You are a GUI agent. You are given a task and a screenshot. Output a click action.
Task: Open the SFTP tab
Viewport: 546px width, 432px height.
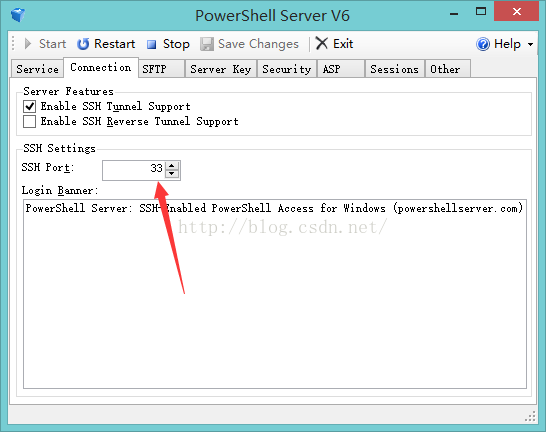tap(161, 69)
